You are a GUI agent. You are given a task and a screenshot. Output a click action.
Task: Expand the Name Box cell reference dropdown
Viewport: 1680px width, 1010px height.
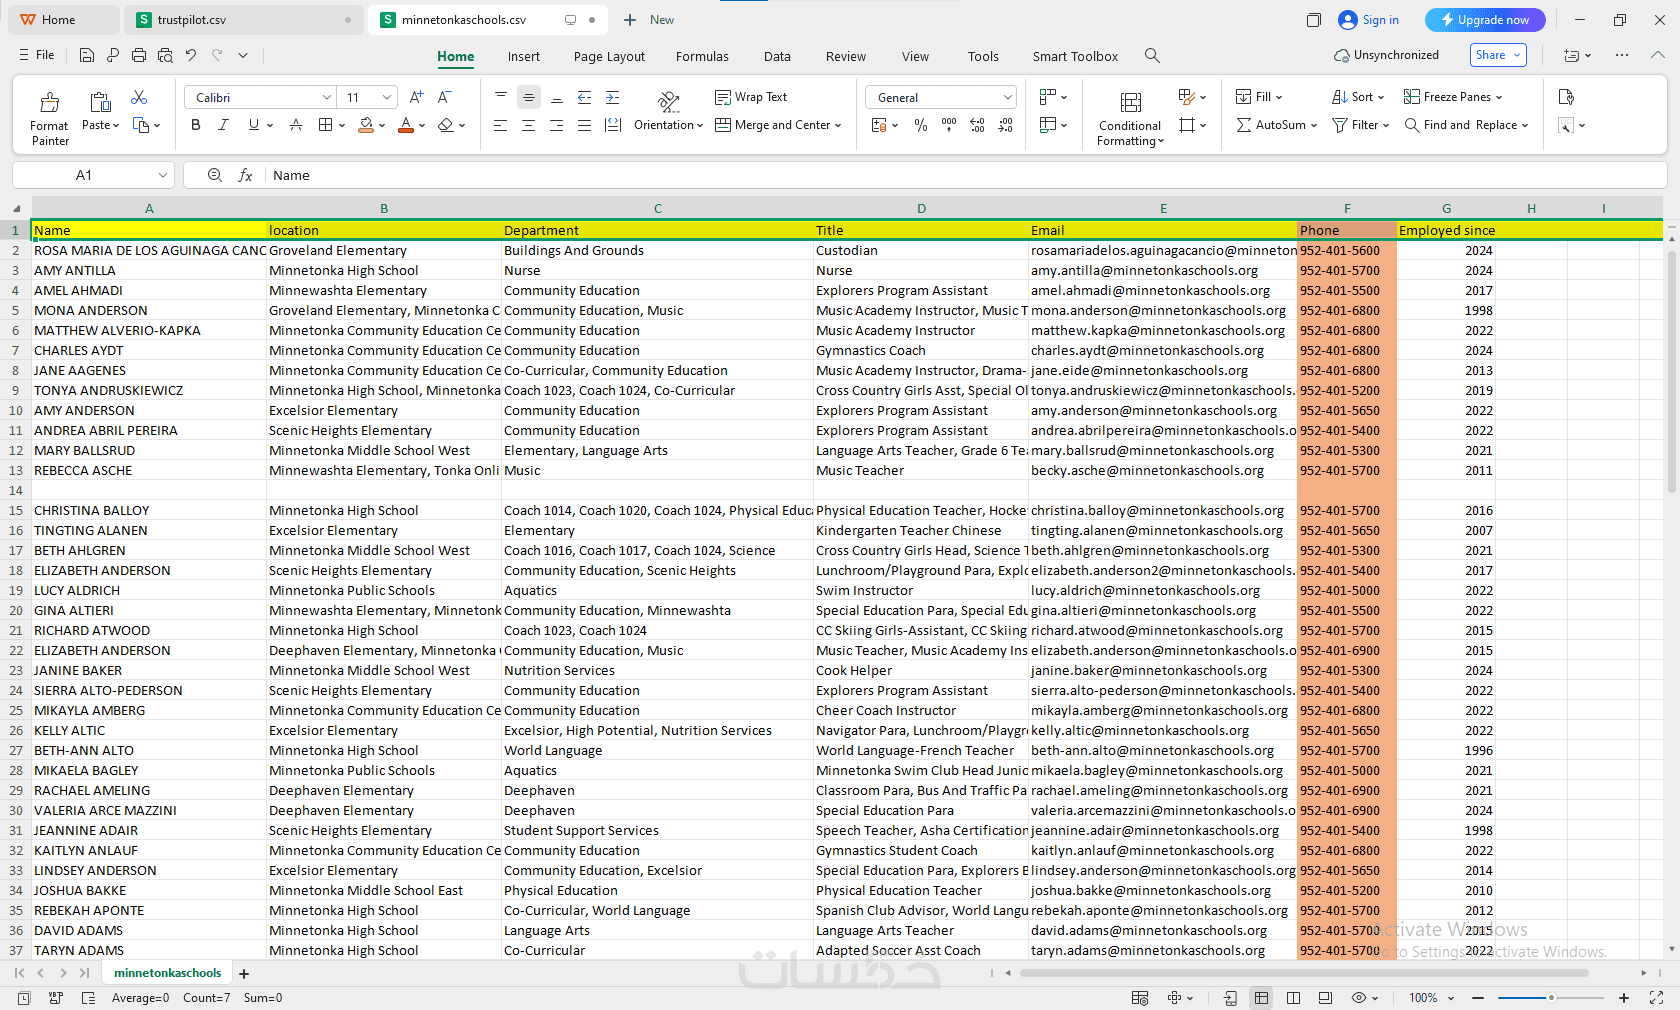(163, 175)
